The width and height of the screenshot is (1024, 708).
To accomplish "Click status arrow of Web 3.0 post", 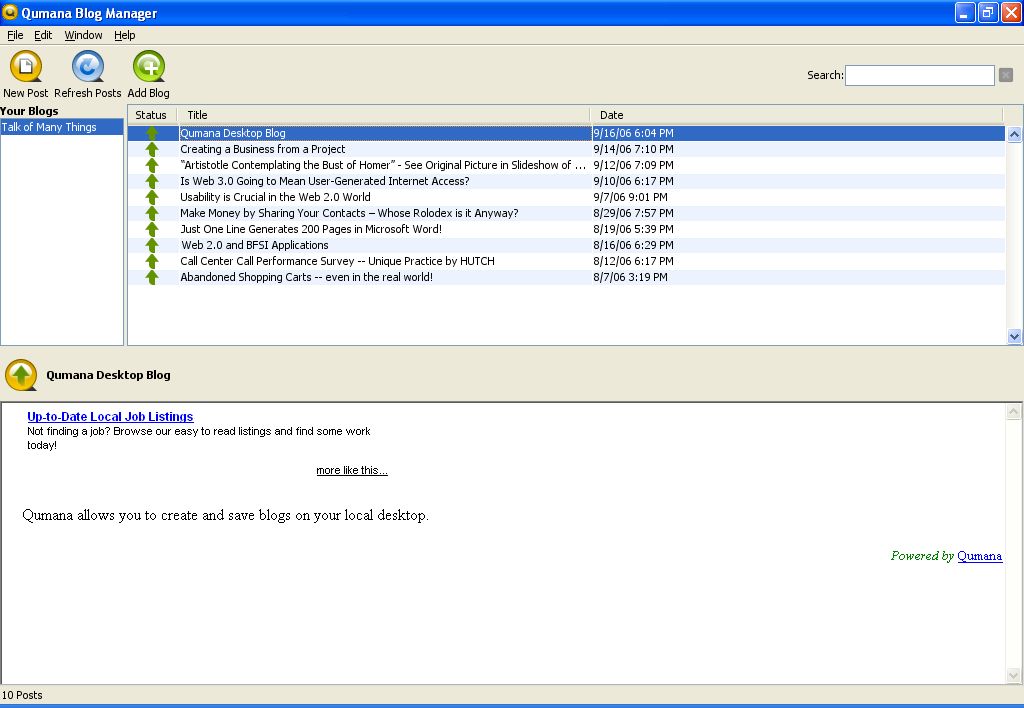I will [x=152, y=181].
